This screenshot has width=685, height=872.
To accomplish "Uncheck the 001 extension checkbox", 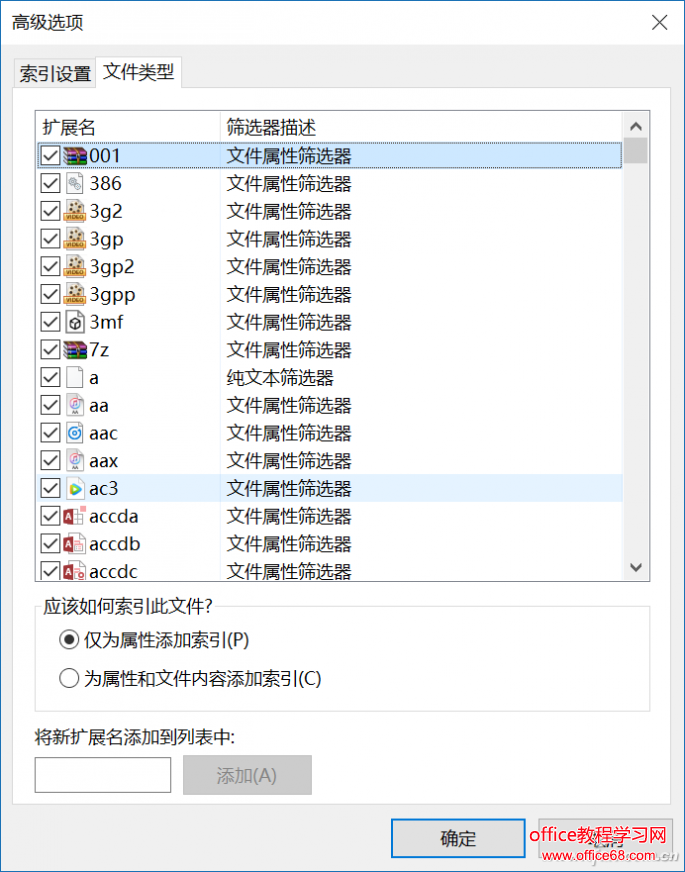I will click(51, 156).
